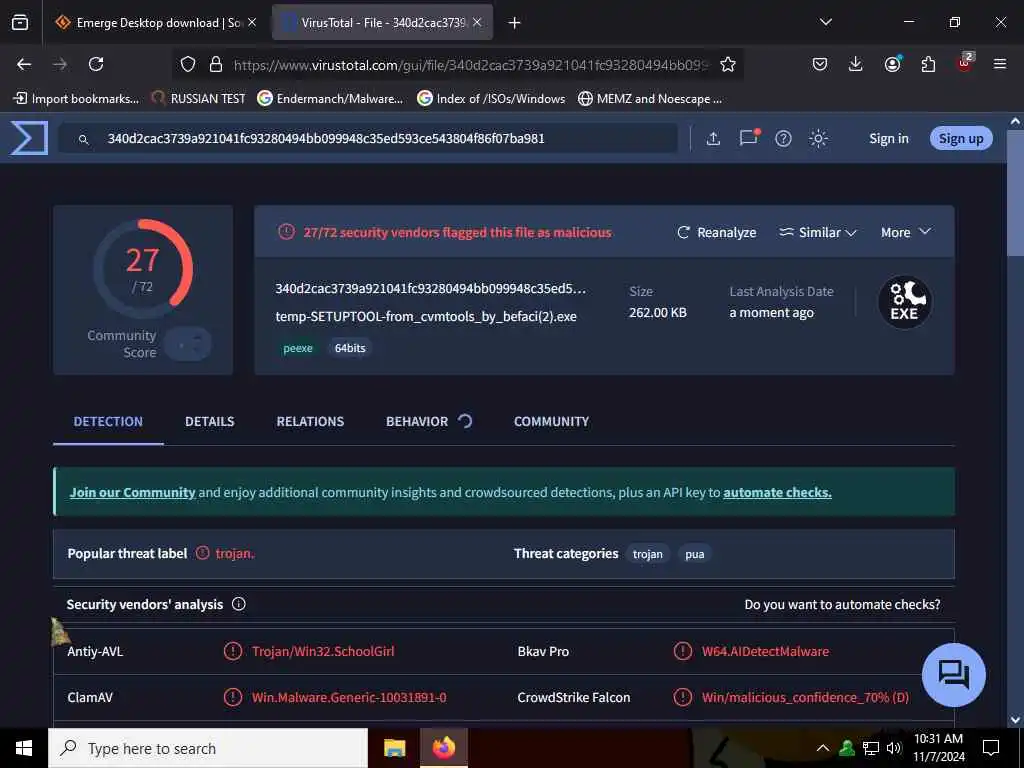
Task: Open the floating chat bubble button
Action: (953, 675)
